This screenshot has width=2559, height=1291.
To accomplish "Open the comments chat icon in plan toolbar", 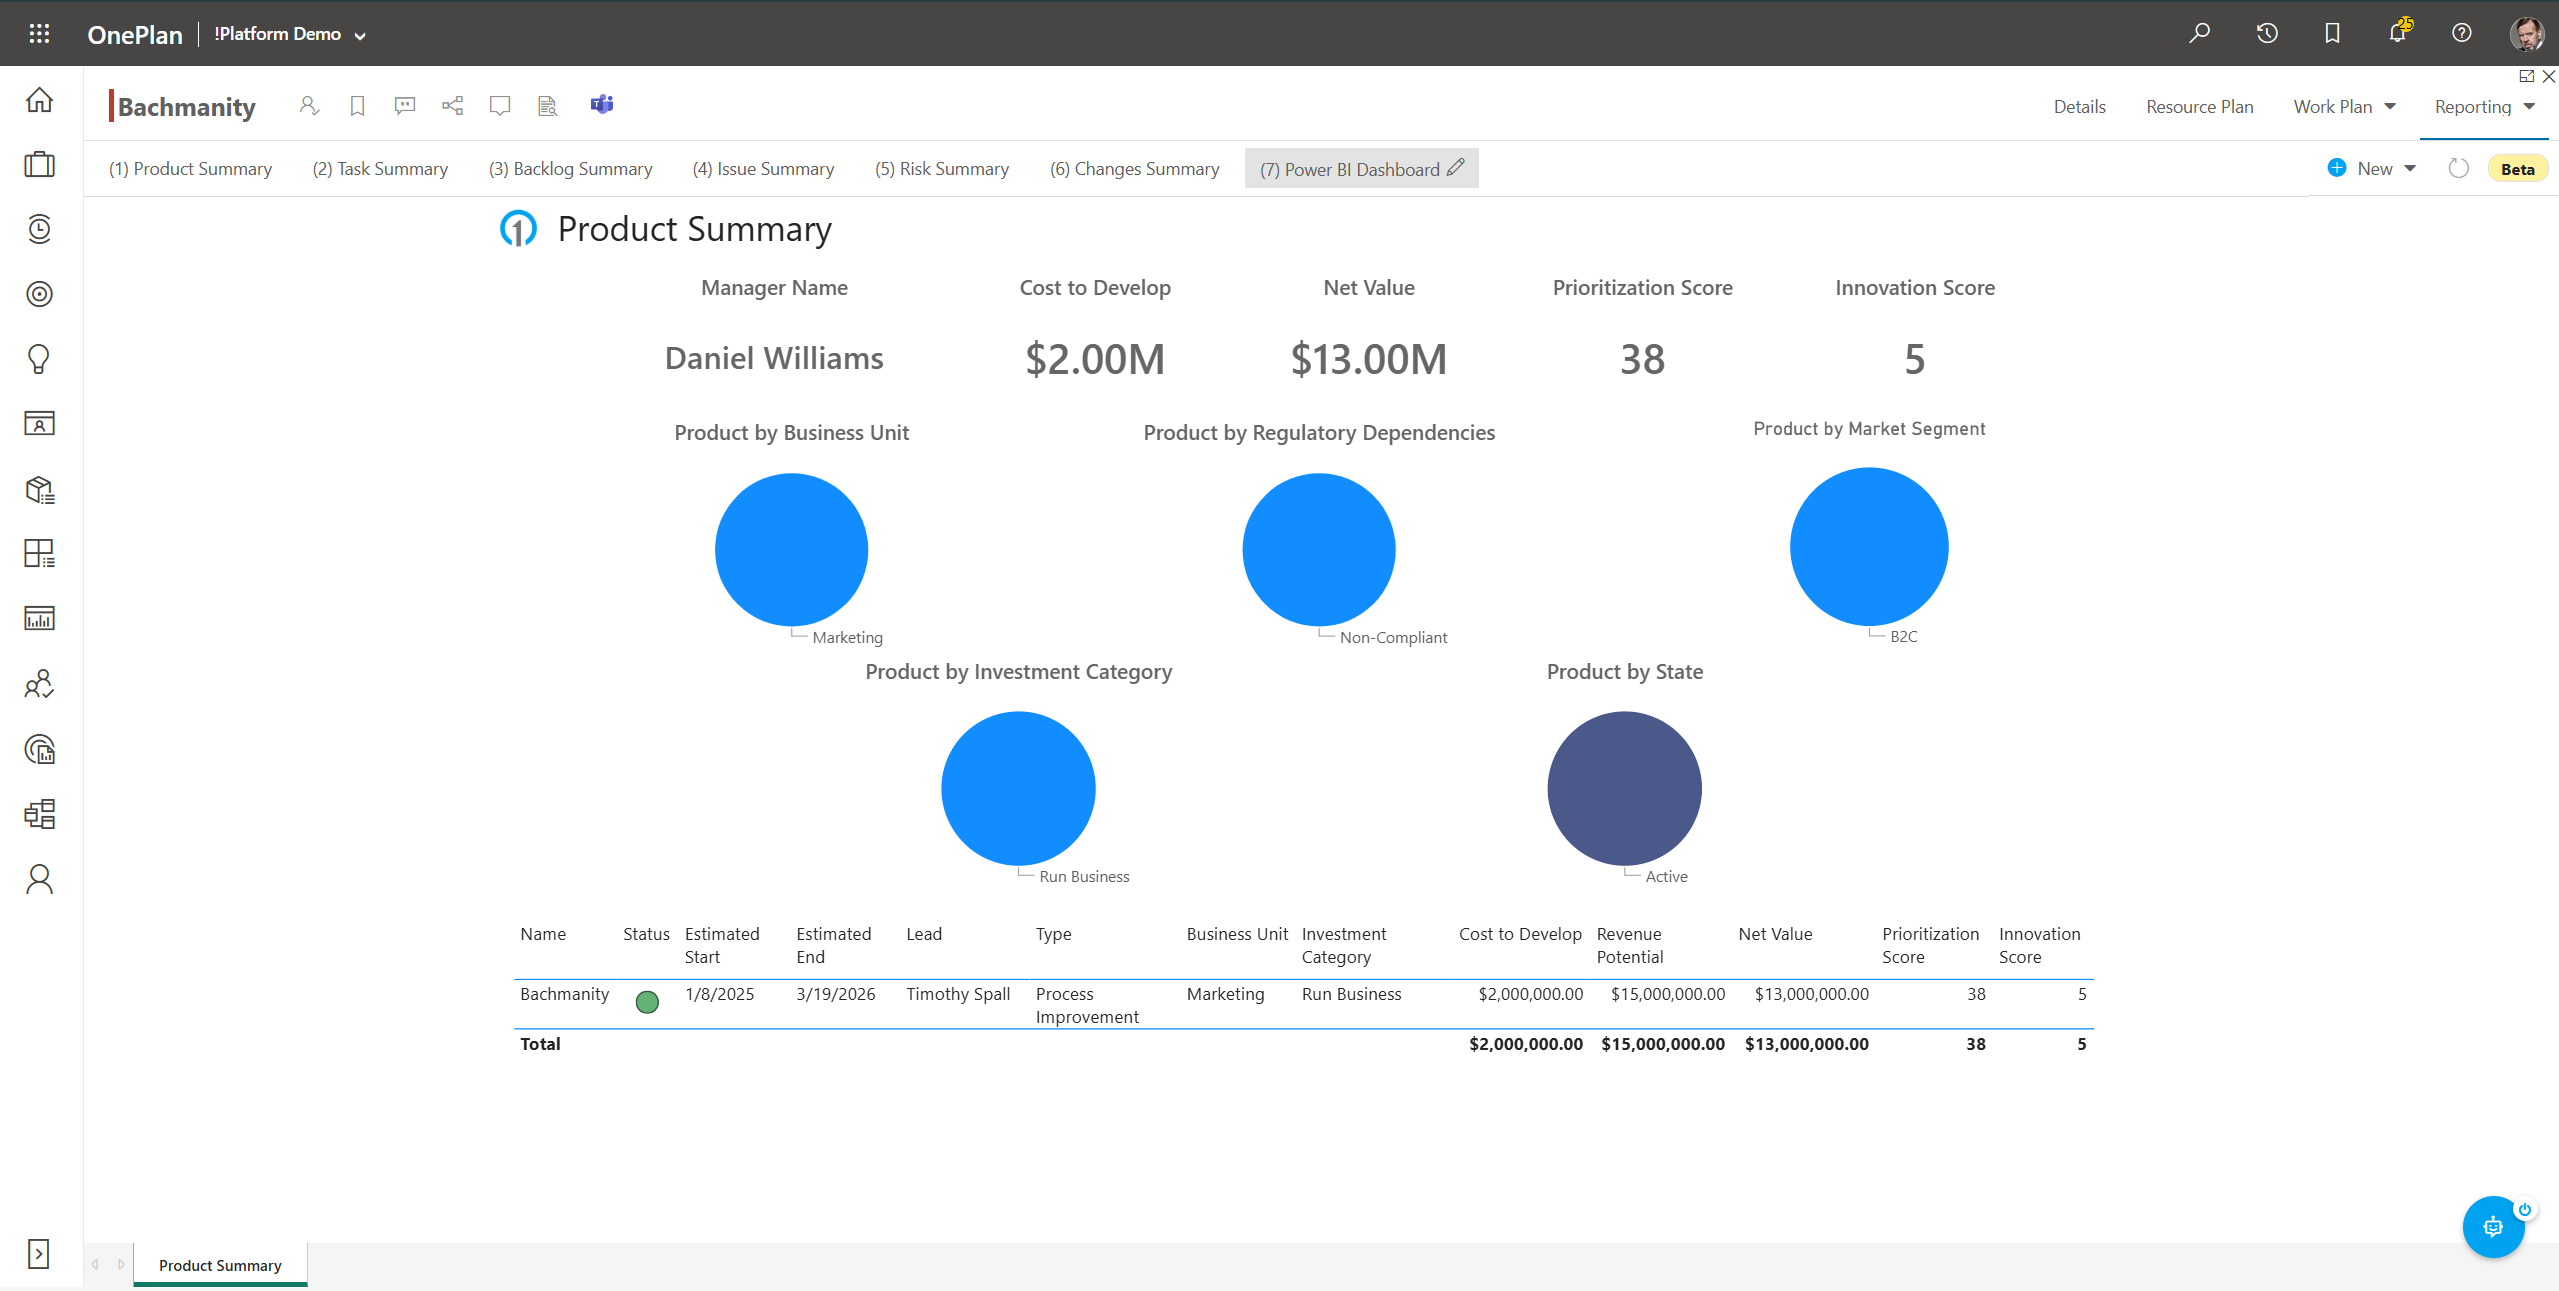I will point(404,105).
